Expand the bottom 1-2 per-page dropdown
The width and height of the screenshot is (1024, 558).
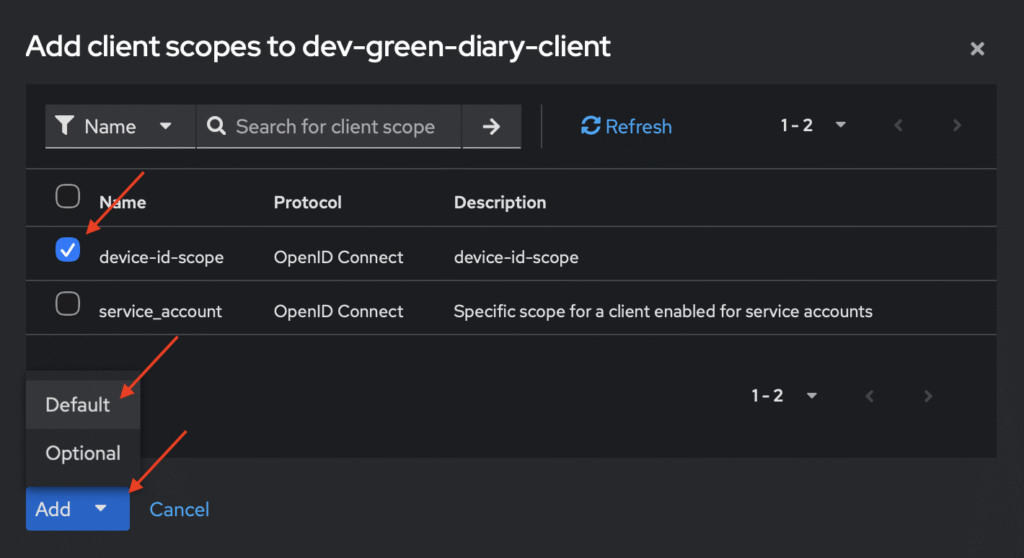(x=785, y=396)
